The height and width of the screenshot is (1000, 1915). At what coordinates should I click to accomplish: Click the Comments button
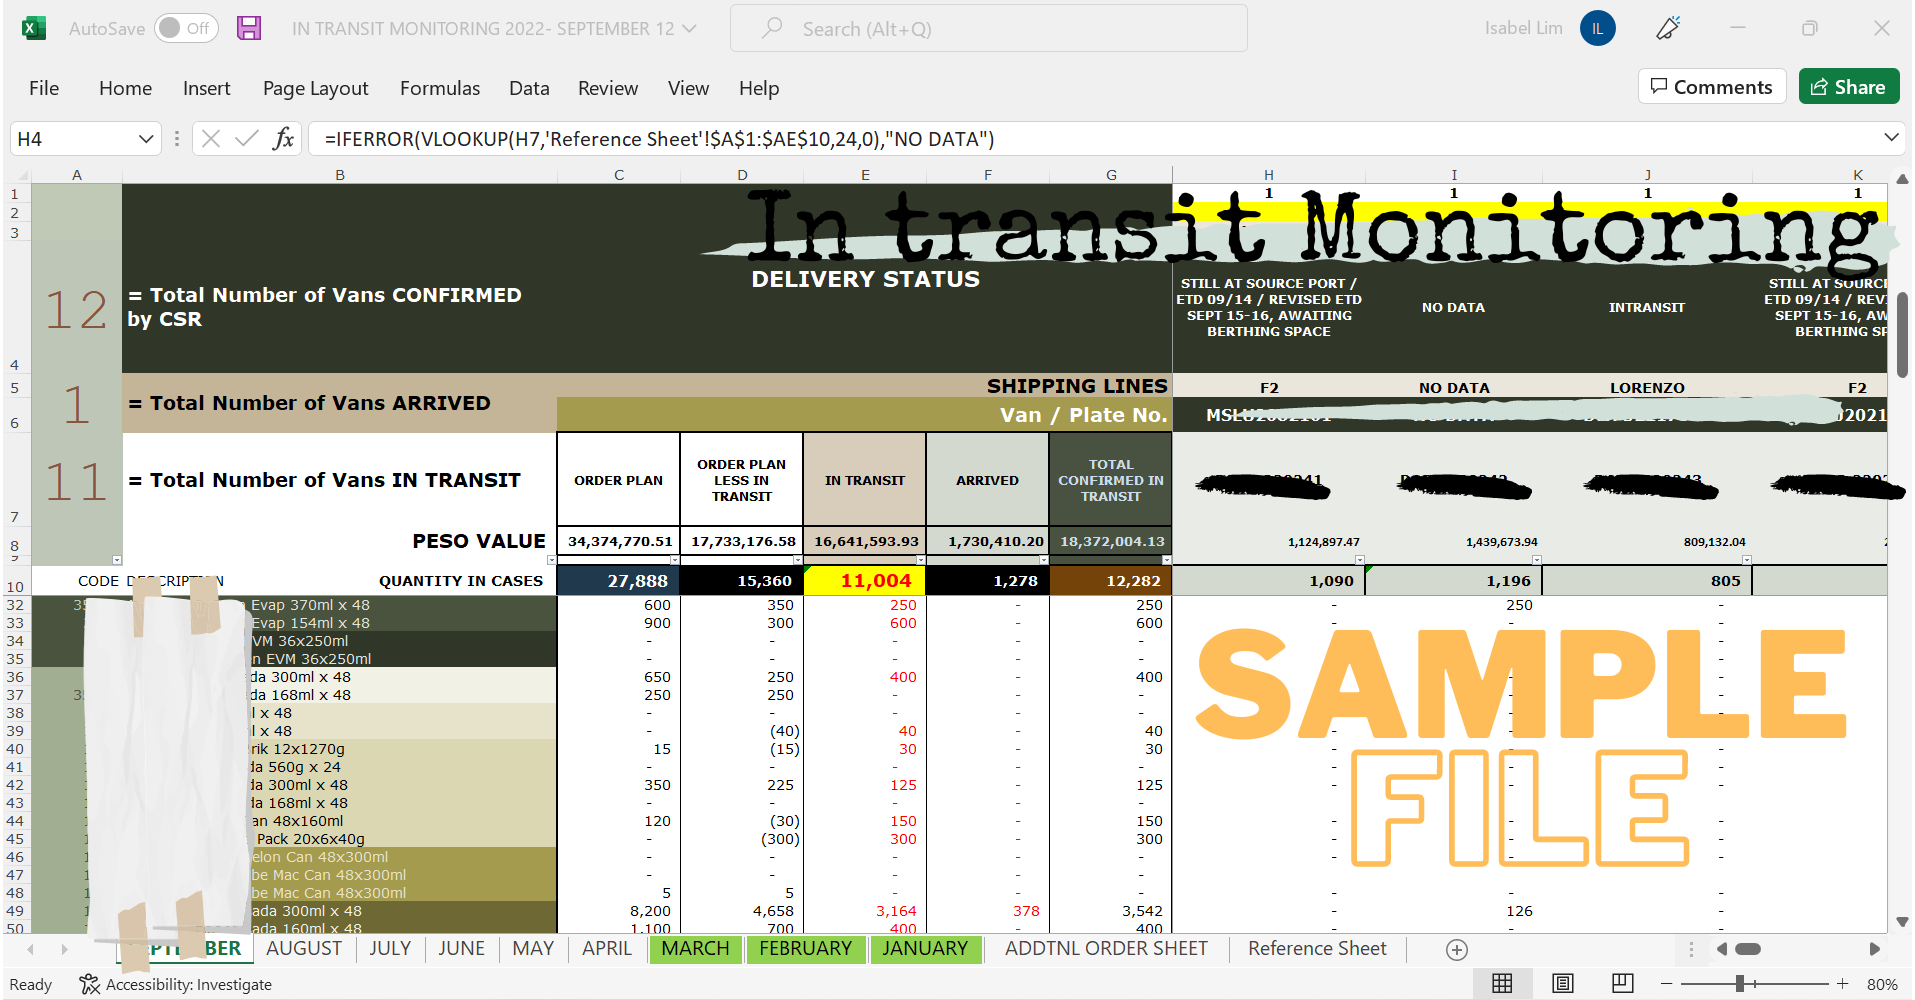pyautogui.click(x=1712, y=87)
